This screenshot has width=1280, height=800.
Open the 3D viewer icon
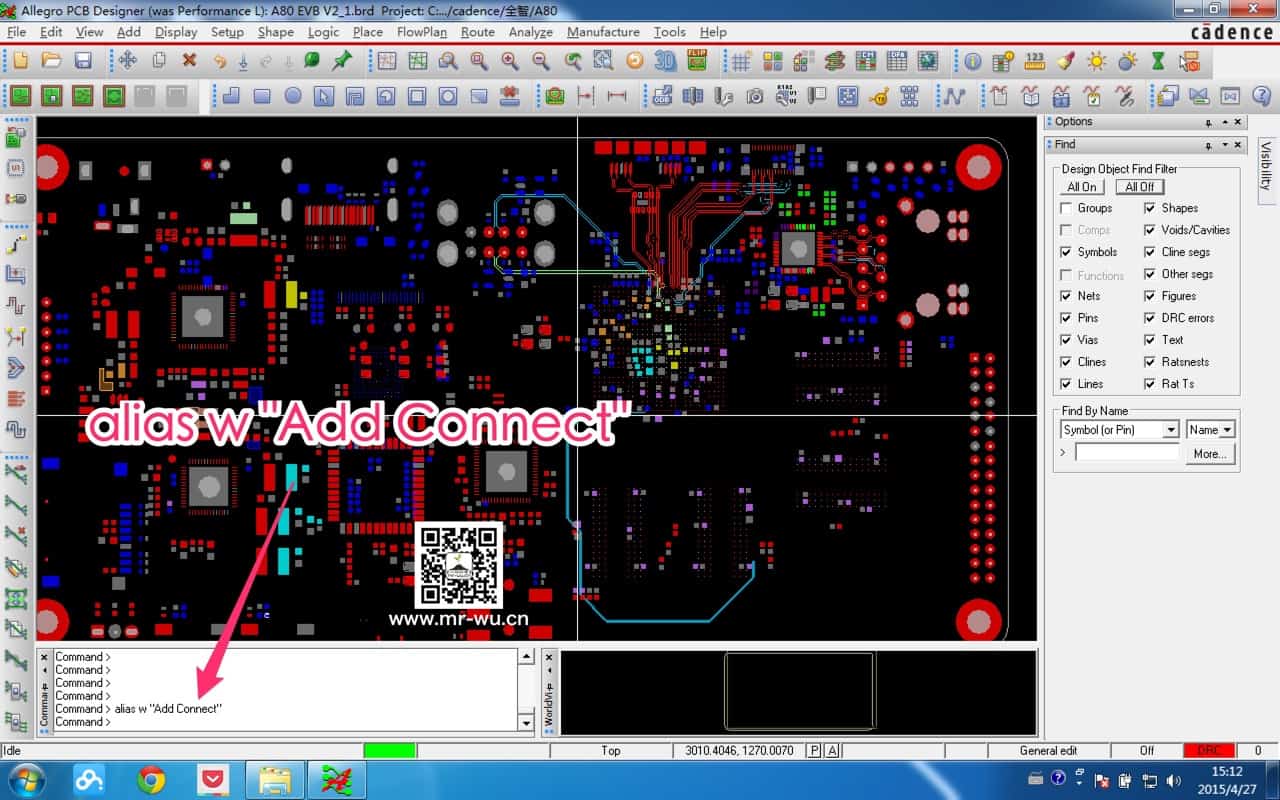point(665,61)
